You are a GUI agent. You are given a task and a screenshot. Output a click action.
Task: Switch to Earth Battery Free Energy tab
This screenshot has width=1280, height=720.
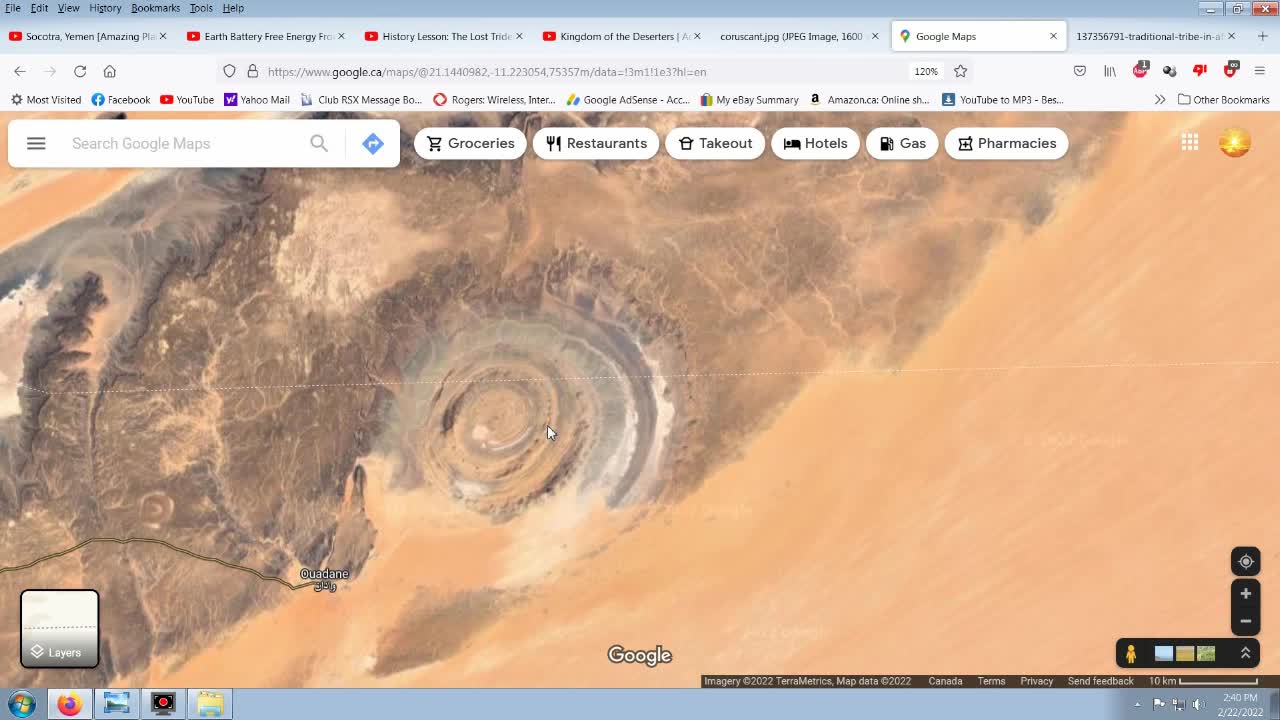click(x=266, y=36)
